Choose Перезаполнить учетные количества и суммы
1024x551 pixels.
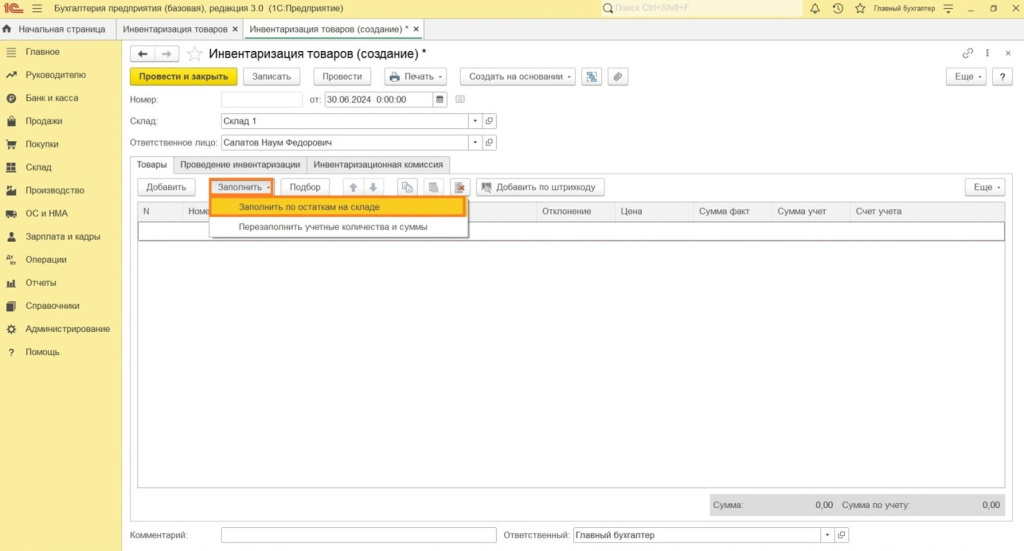click(333, 227)
